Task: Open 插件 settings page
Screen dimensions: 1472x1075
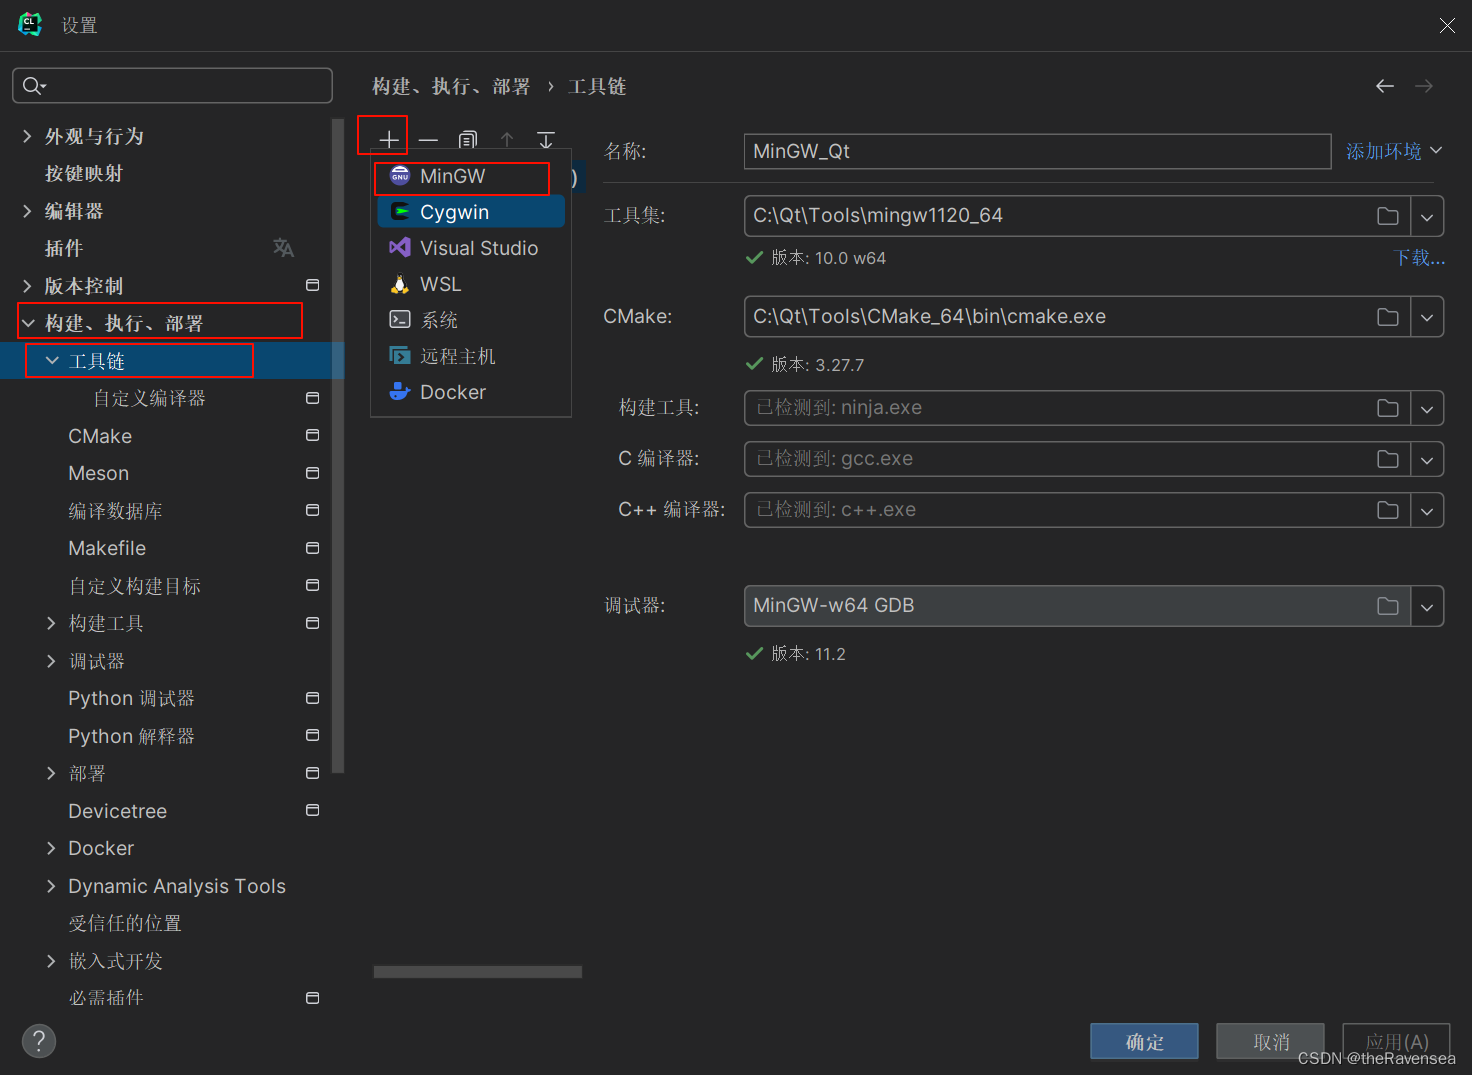Action: (x=64, y=248)
